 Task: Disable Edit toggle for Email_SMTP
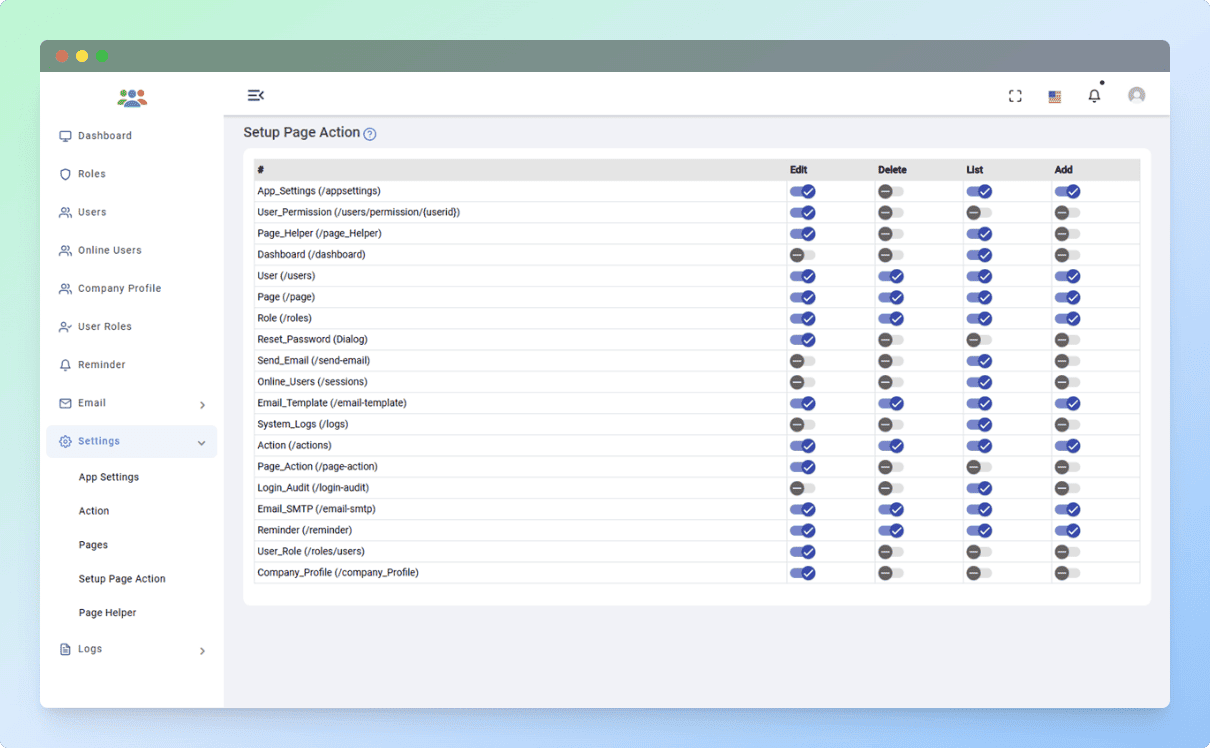click(803, 509)
